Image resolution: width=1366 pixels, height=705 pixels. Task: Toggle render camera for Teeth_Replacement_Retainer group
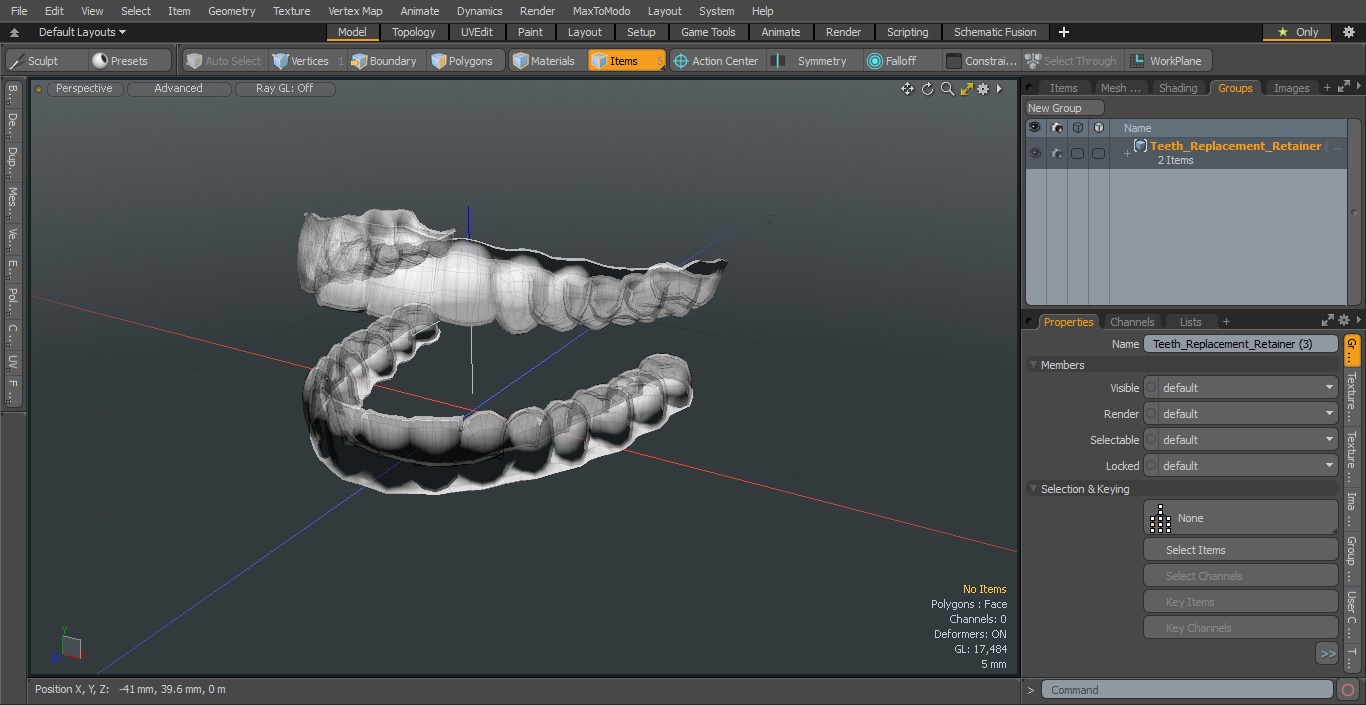[1056, 153]
